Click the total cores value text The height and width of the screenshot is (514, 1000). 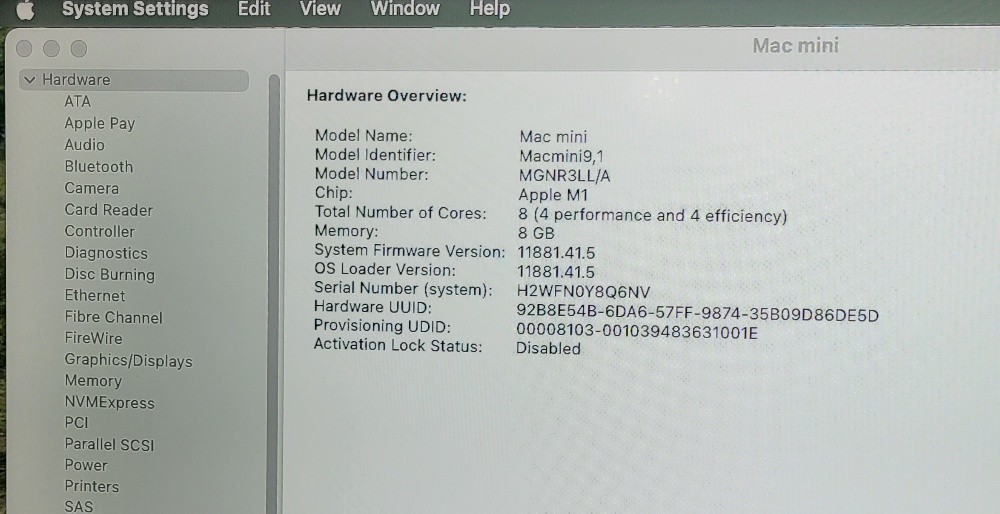point(653,216)
